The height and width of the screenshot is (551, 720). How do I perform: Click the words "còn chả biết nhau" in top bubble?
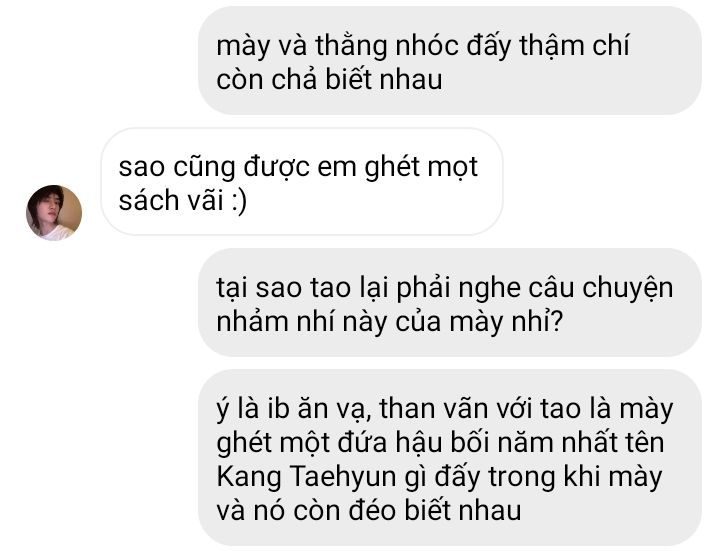click(x=329, y=79)
